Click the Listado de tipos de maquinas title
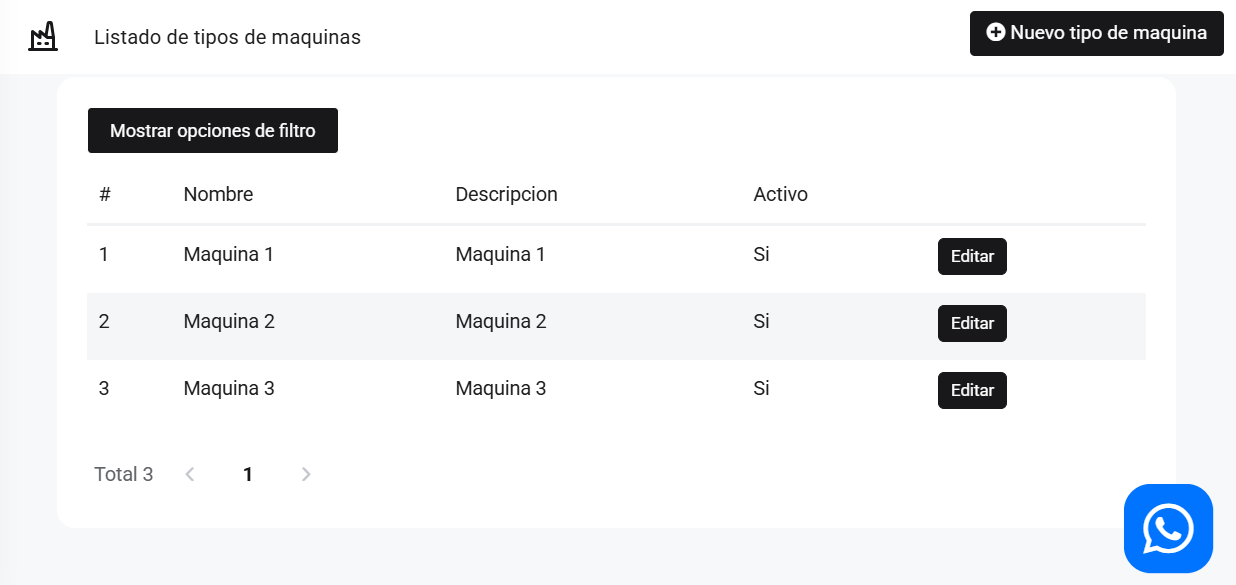This screenshot has width=1236, height=585. 227,37
